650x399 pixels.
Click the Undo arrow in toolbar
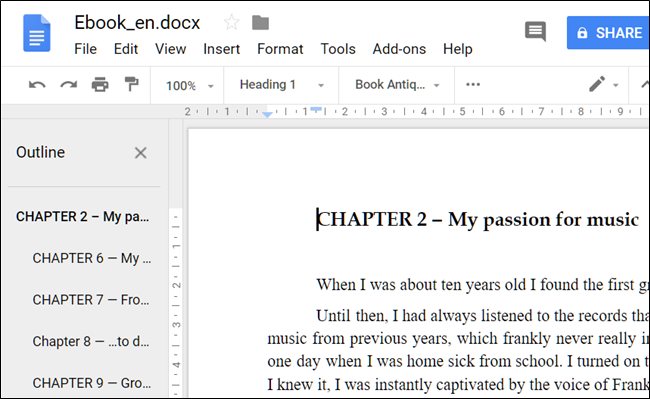37,85
